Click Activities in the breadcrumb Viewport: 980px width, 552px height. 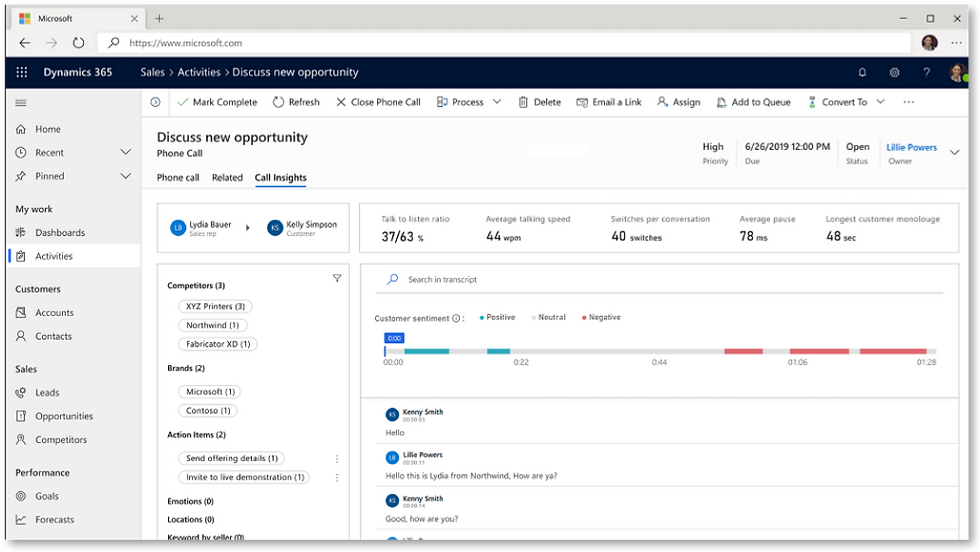pos(199,72)
